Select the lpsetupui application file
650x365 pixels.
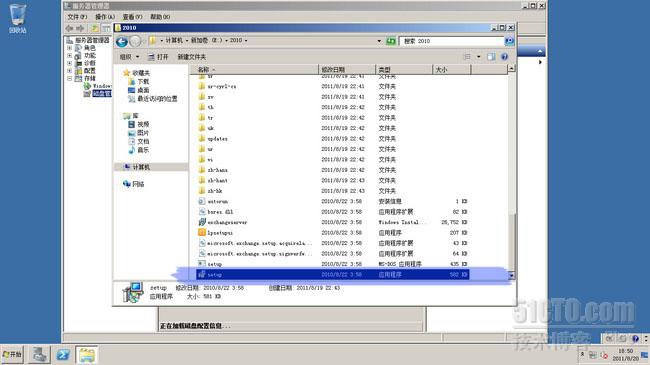(220, 233)
